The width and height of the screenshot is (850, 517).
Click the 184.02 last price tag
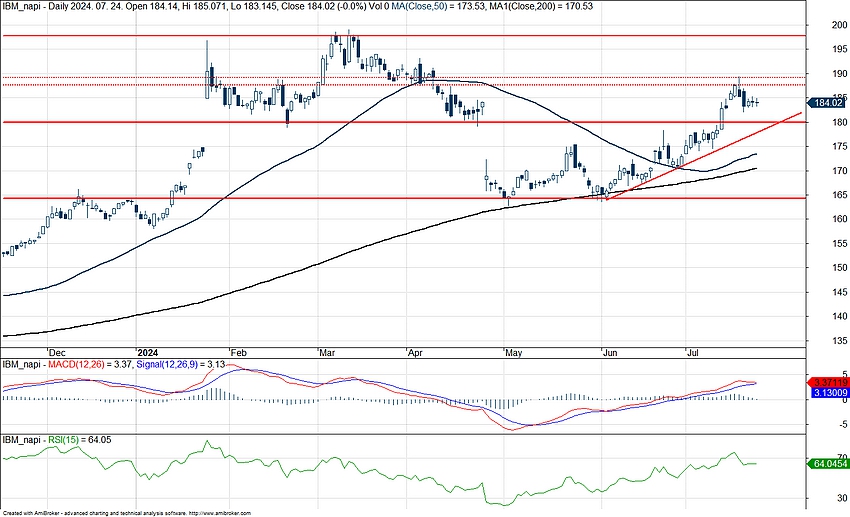827,103
